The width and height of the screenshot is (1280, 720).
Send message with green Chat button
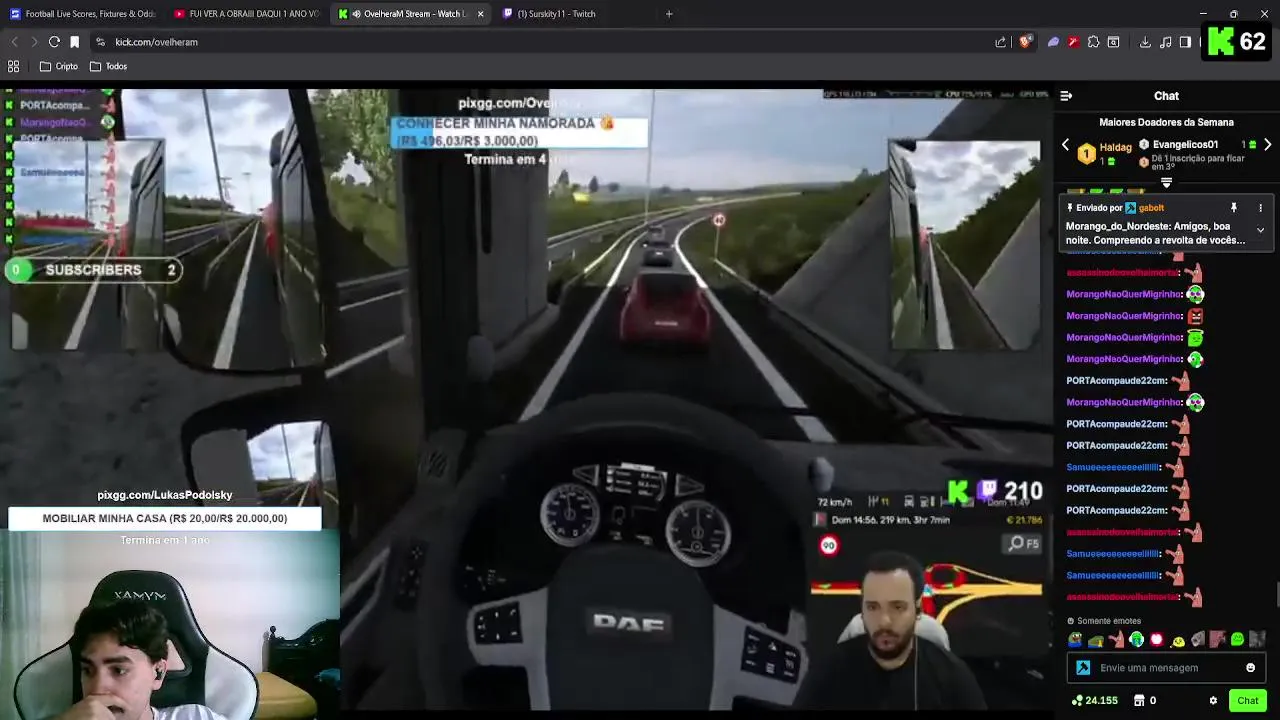1247,700
